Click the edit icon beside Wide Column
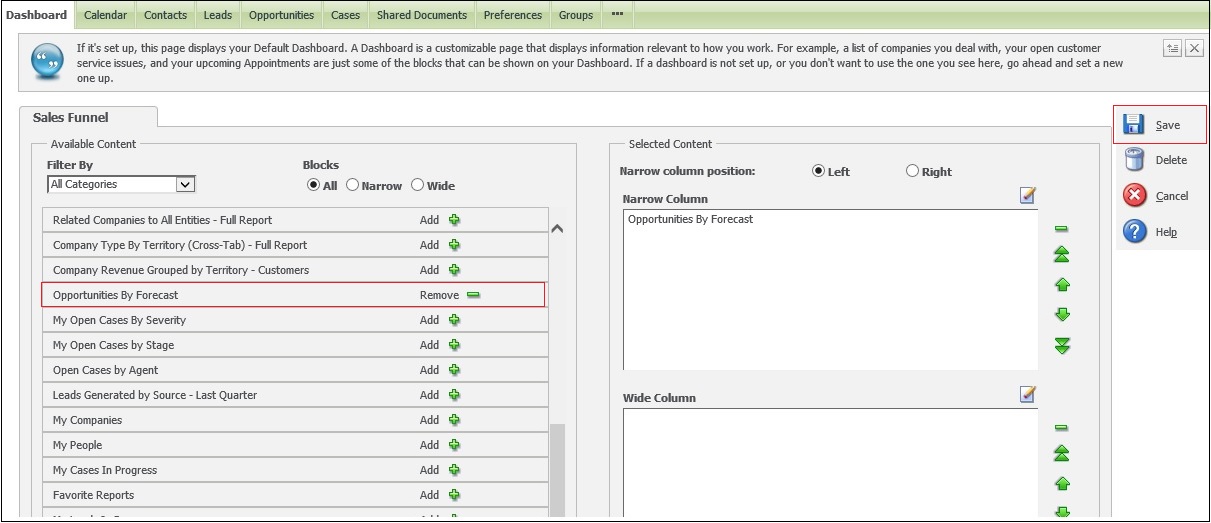This screenshot has height=523, width=1211. point(1028,395)
